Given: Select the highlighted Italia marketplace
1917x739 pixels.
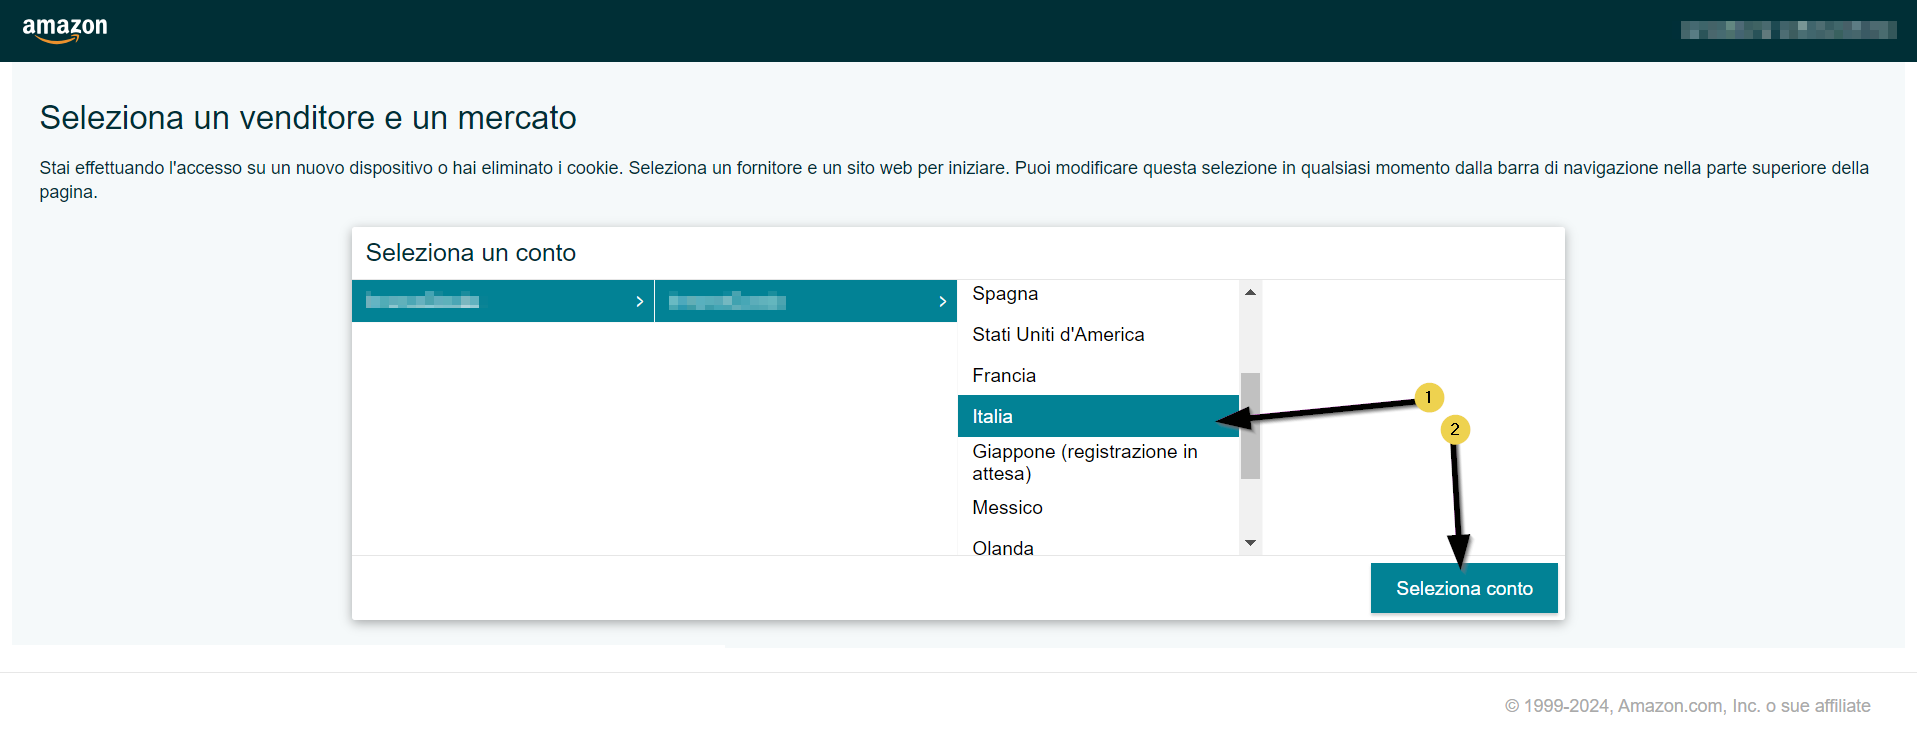Looking at the screenshot, I should click(x=993, y=417).
